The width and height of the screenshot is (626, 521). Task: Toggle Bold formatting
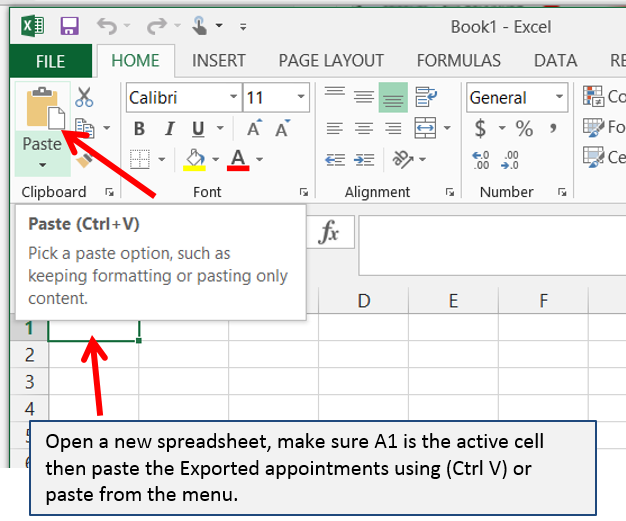click(x=140, y=129)
